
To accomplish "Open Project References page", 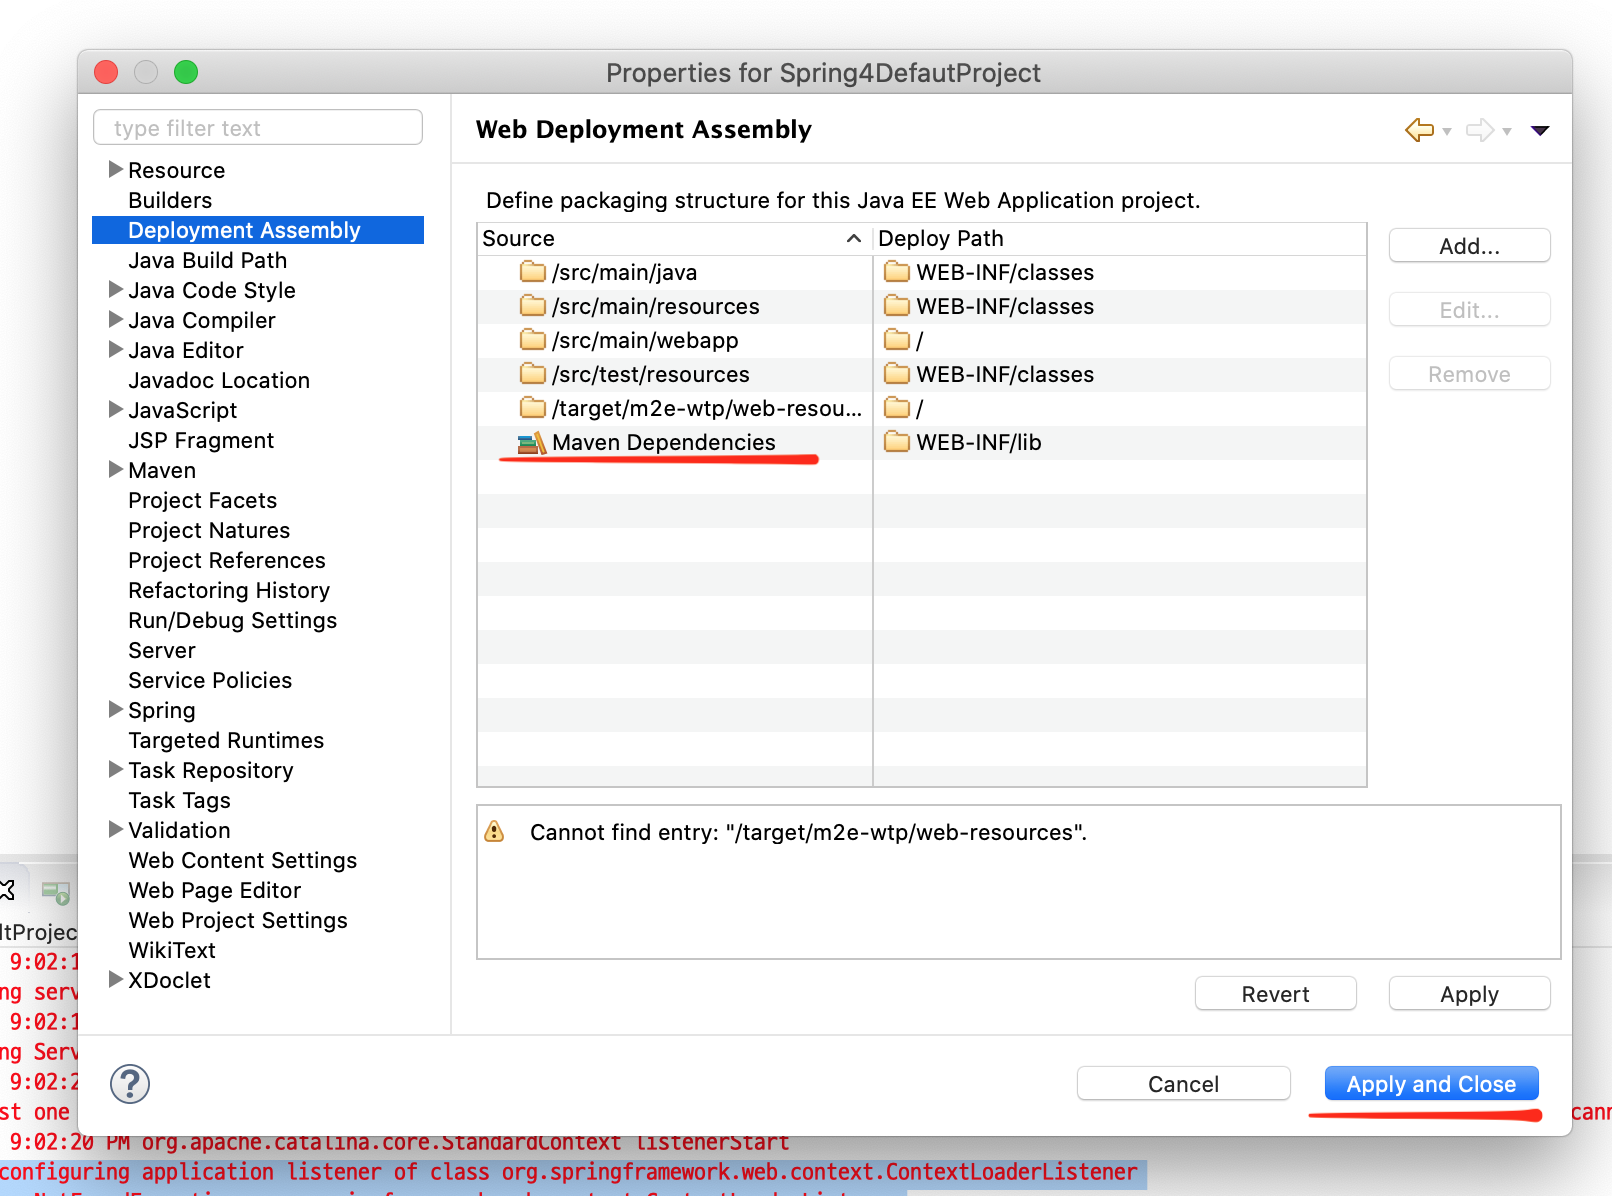I will point(227,560).
